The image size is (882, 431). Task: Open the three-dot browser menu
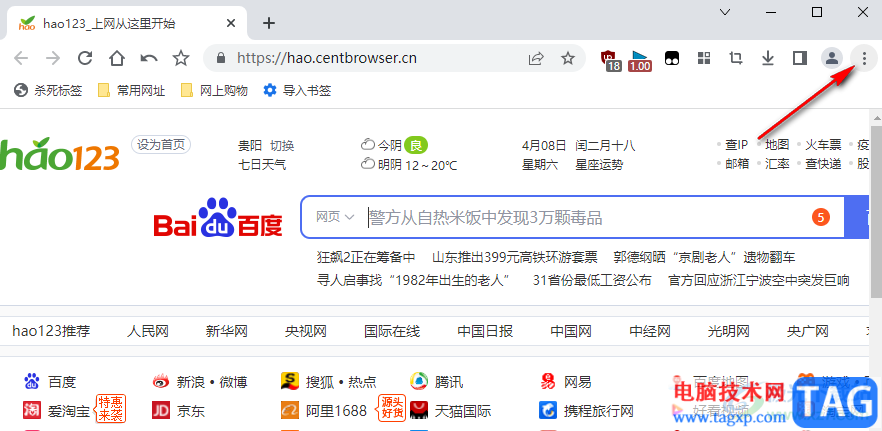coord(864,58)
